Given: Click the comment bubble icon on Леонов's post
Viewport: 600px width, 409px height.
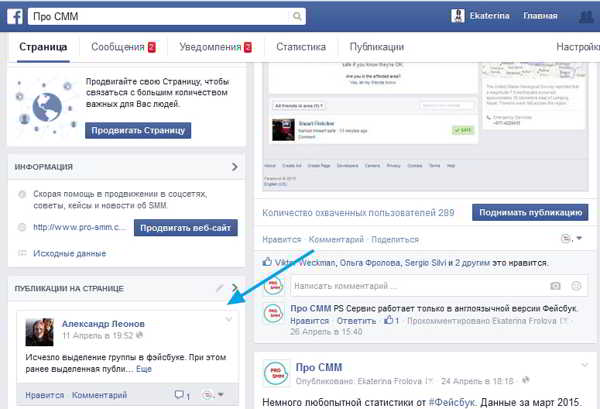Looking at the screenshot, I should (179, 394).
